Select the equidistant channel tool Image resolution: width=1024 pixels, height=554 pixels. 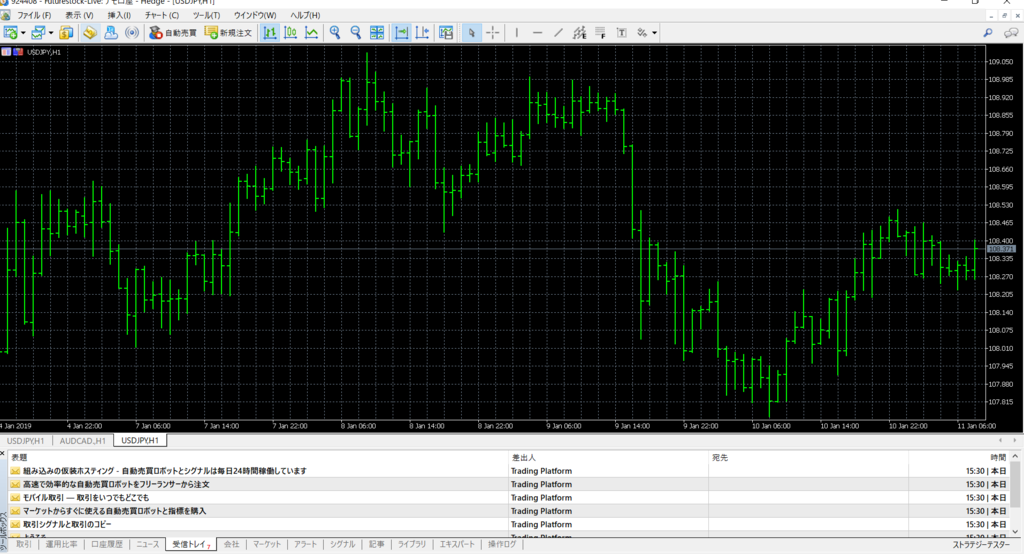coord(579,33)
